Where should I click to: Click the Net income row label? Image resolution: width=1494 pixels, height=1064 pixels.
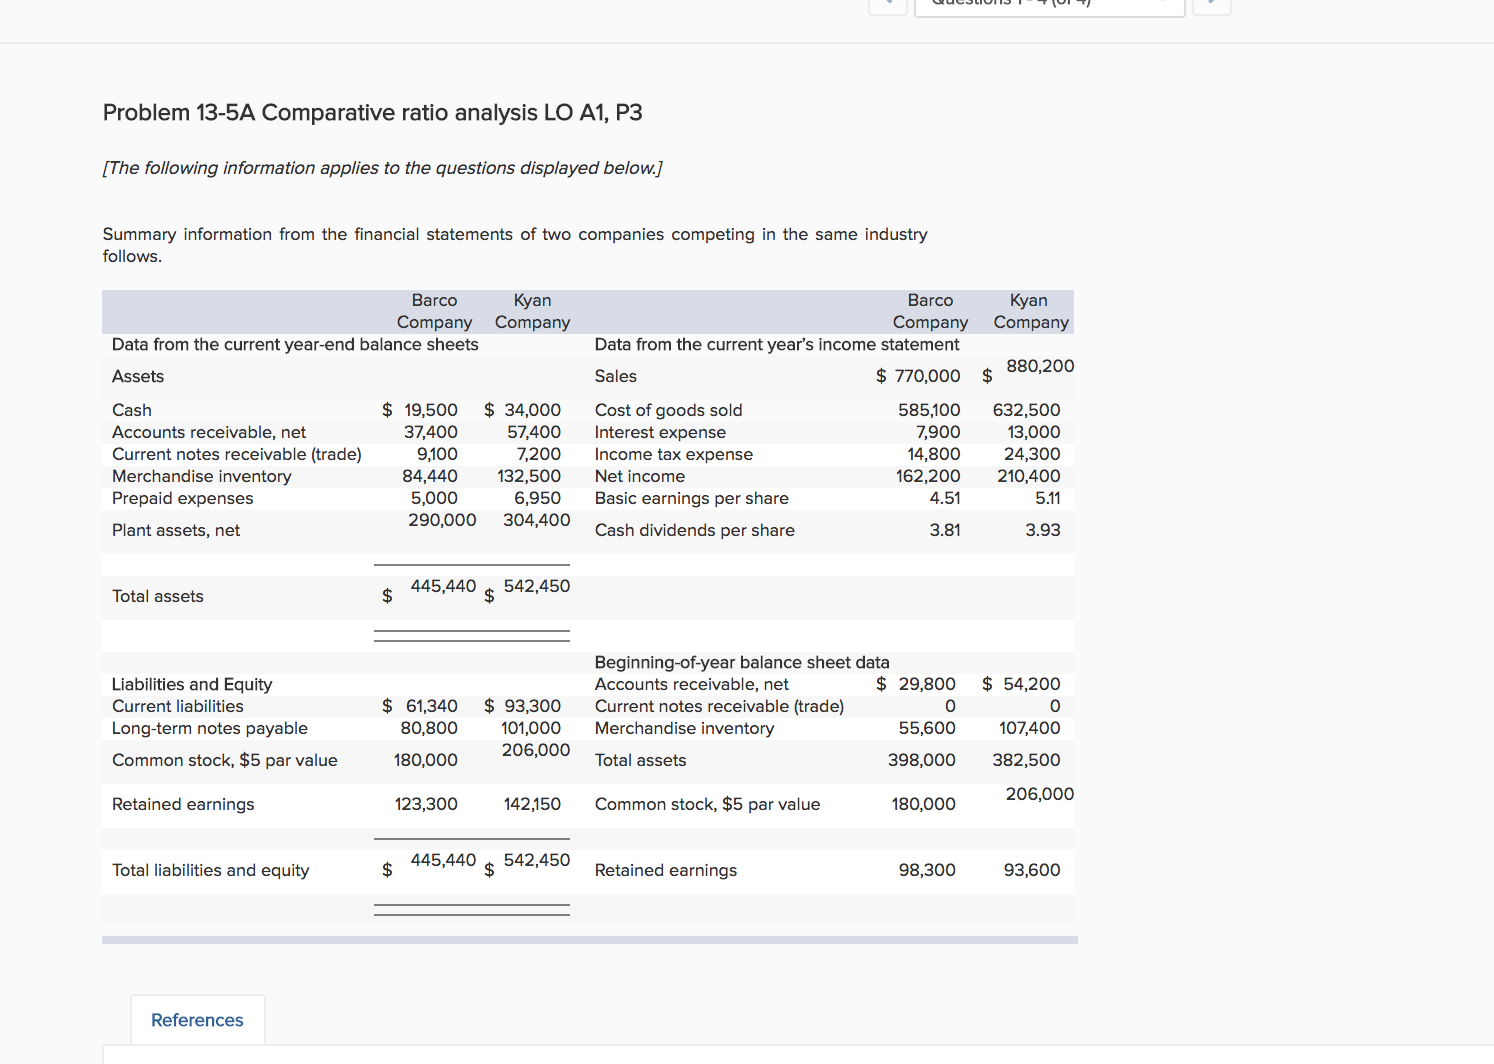(x=640, y=476)
